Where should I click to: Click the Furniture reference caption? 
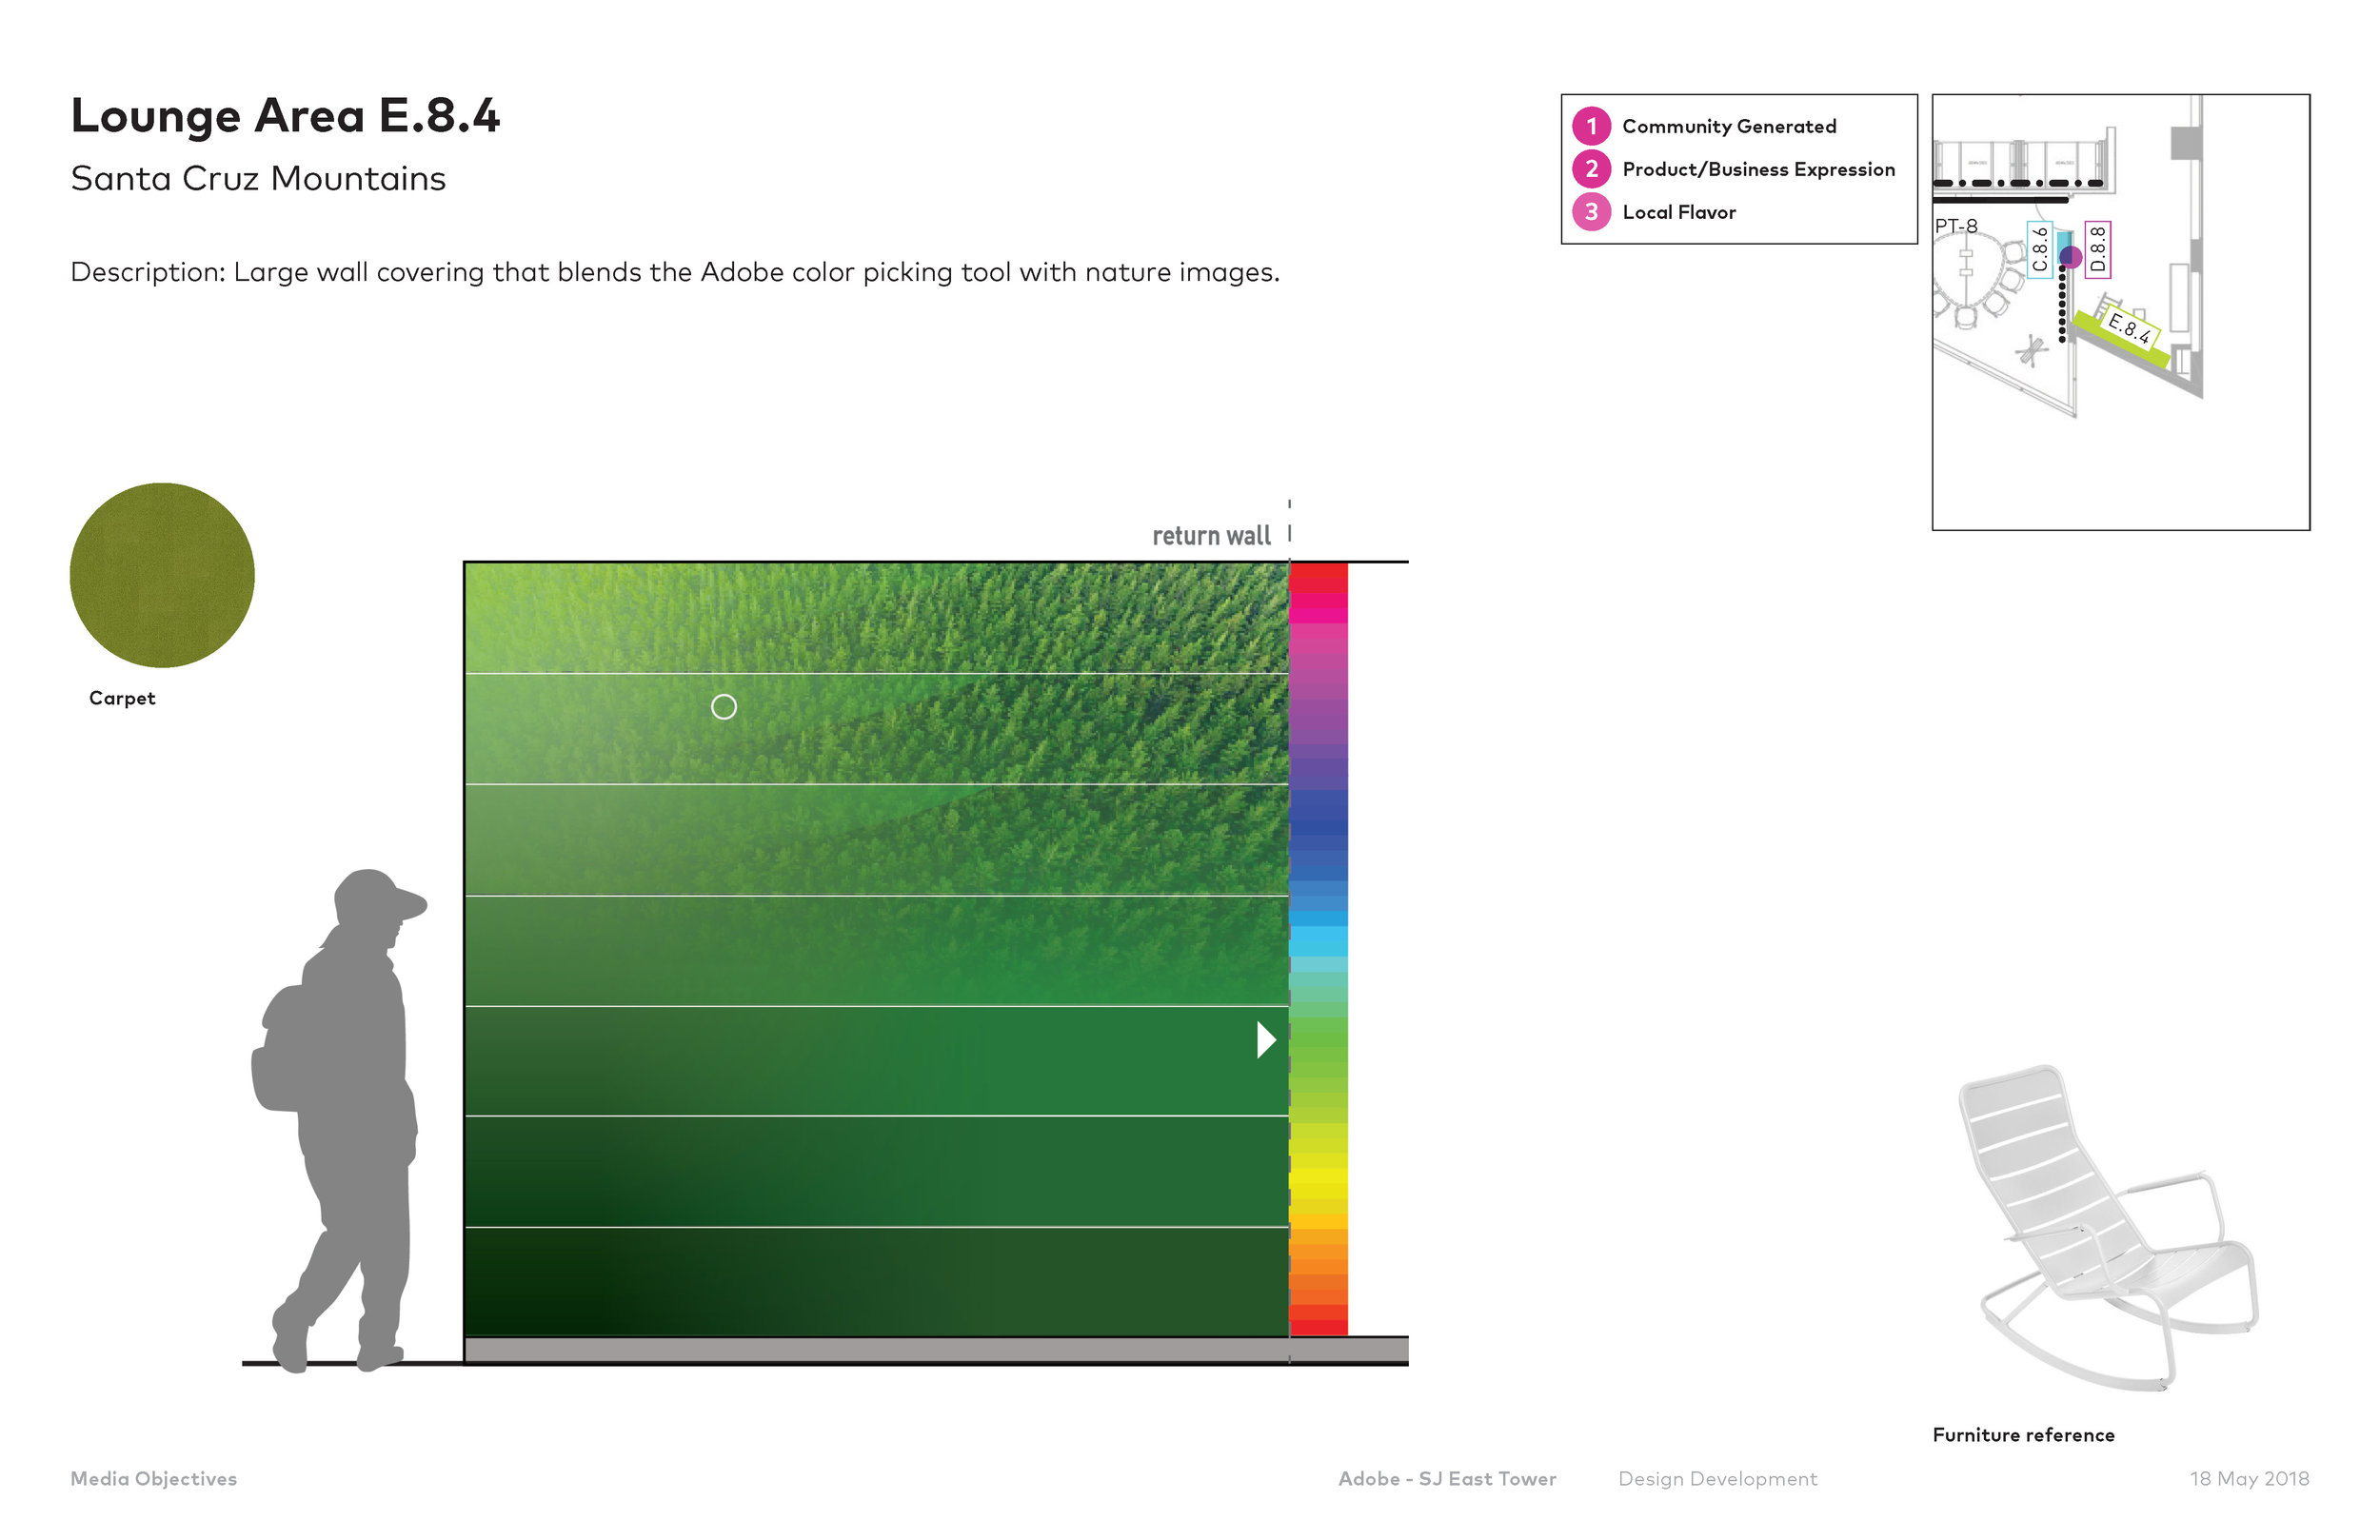click(x=2023, y=1435)
